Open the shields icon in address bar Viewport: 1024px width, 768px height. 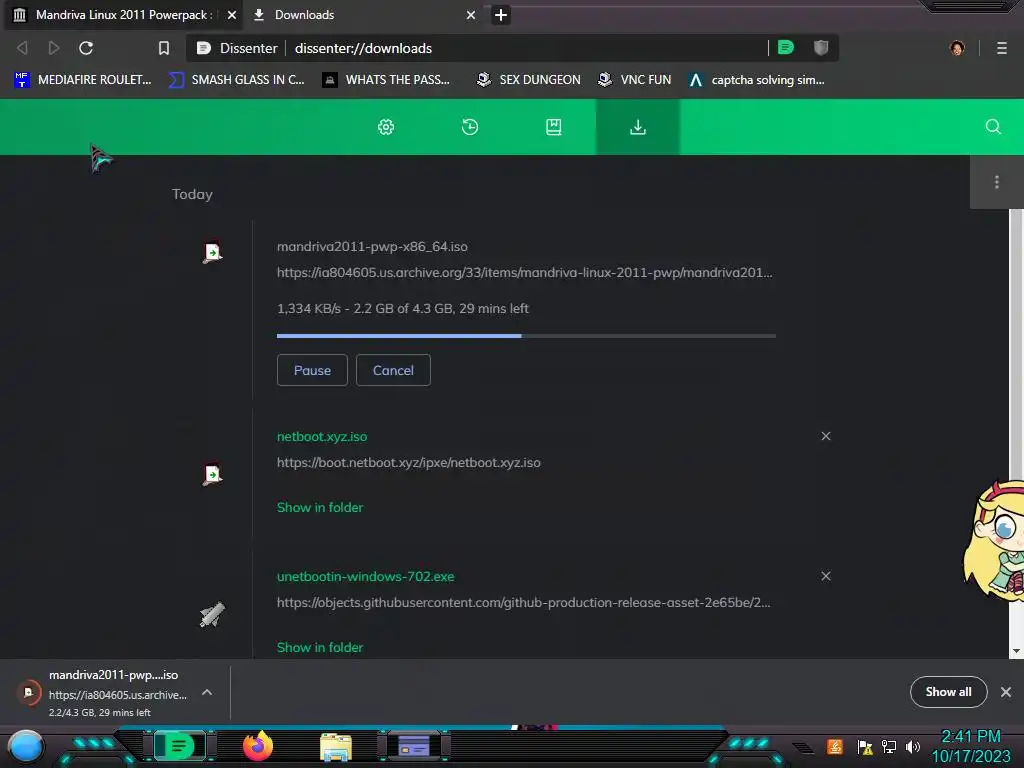coord(821,48)
